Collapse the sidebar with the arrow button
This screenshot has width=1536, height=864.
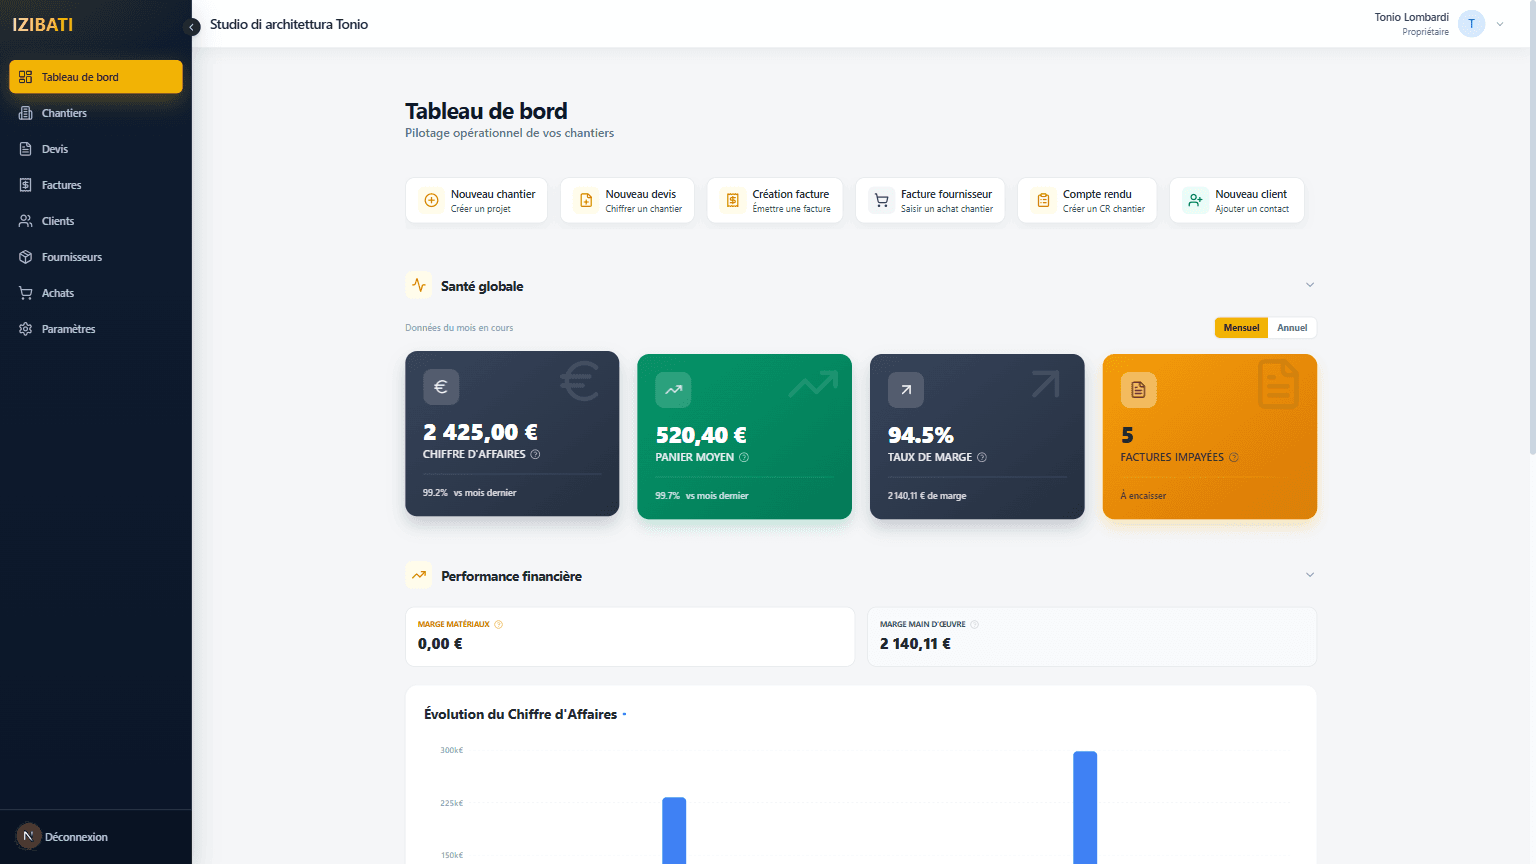click(x=192, y=27)
